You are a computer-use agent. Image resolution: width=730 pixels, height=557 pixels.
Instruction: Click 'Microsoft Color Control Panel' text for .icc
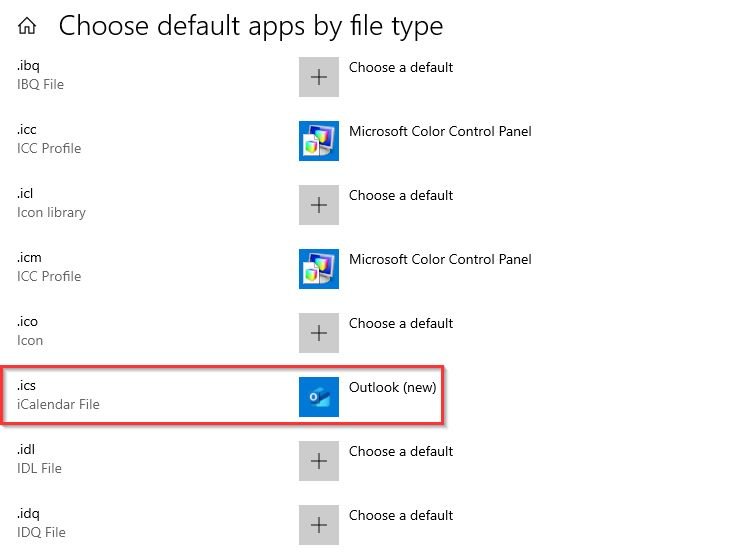[440, 132]
